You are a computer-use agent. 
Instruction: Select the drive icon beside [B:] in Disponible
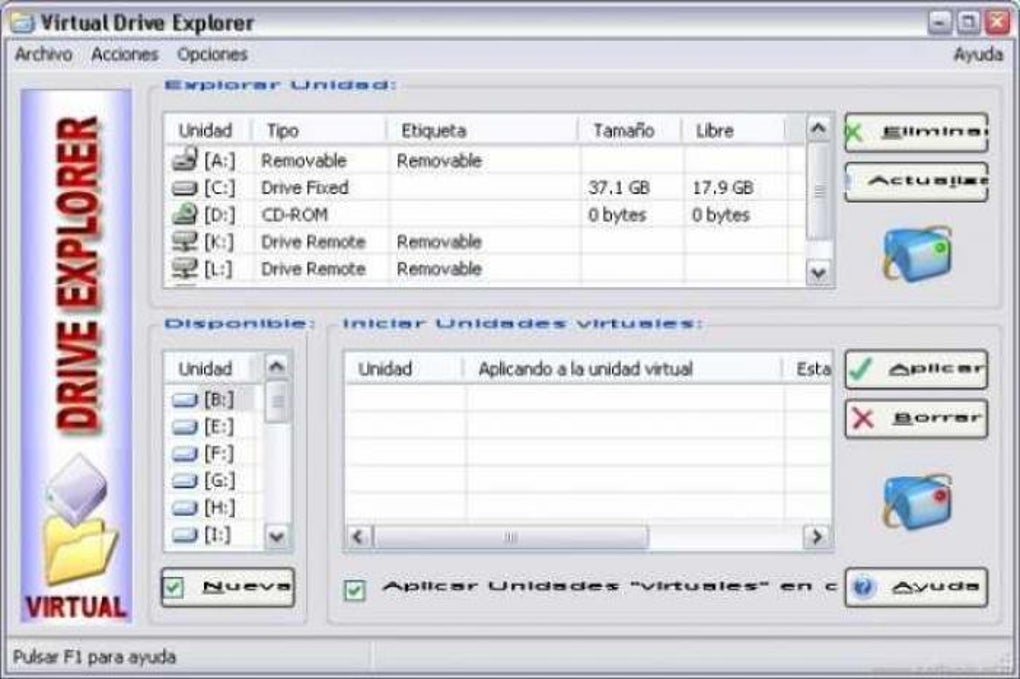pos(185,398)
